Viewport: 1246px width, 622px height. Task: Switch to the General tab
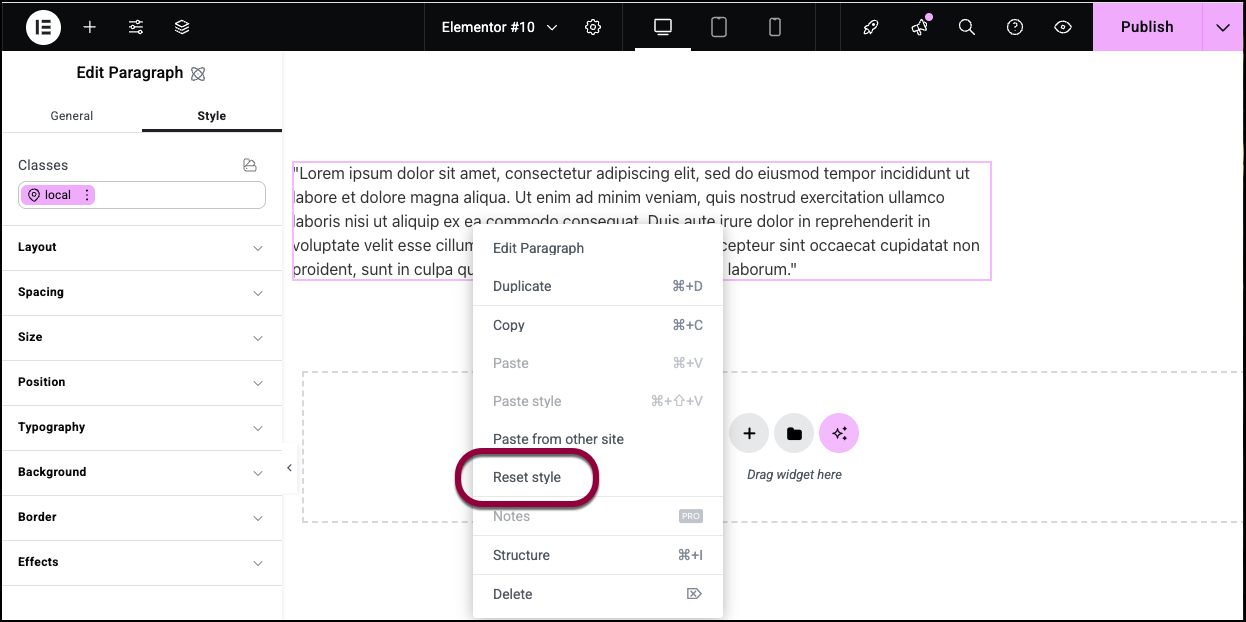(72, 116)
